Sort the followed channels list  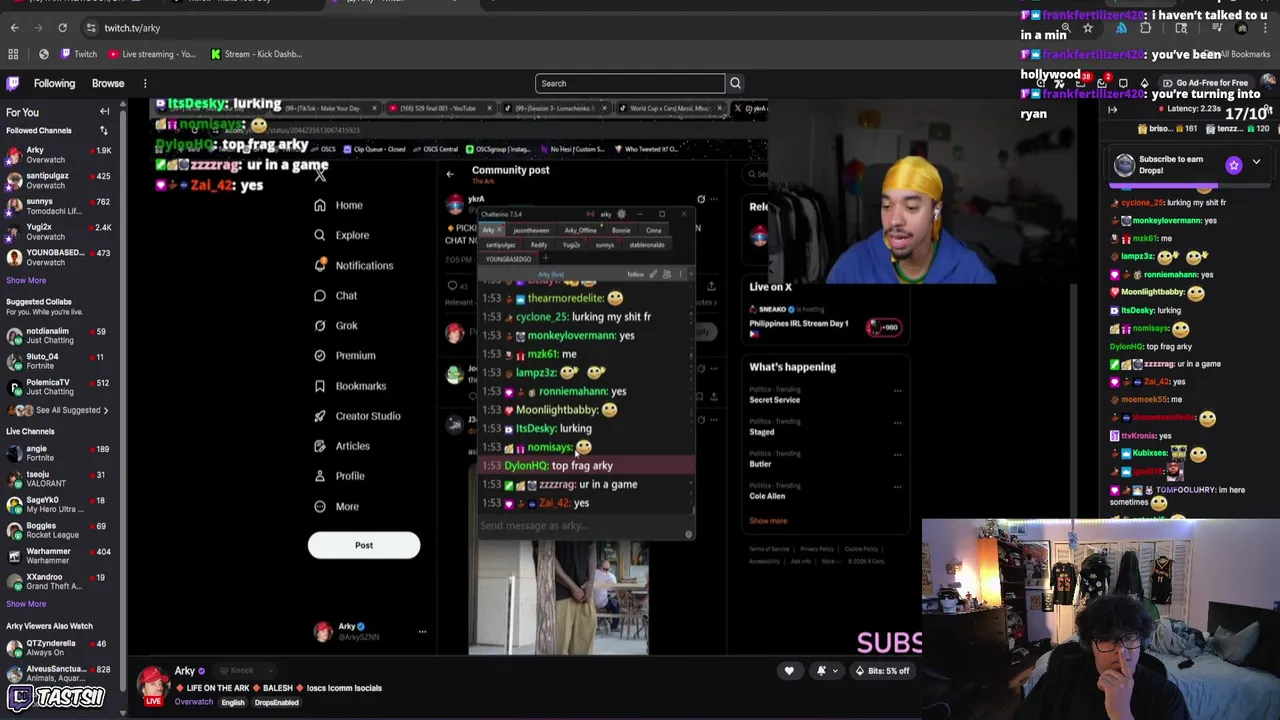tap(103, 131)
